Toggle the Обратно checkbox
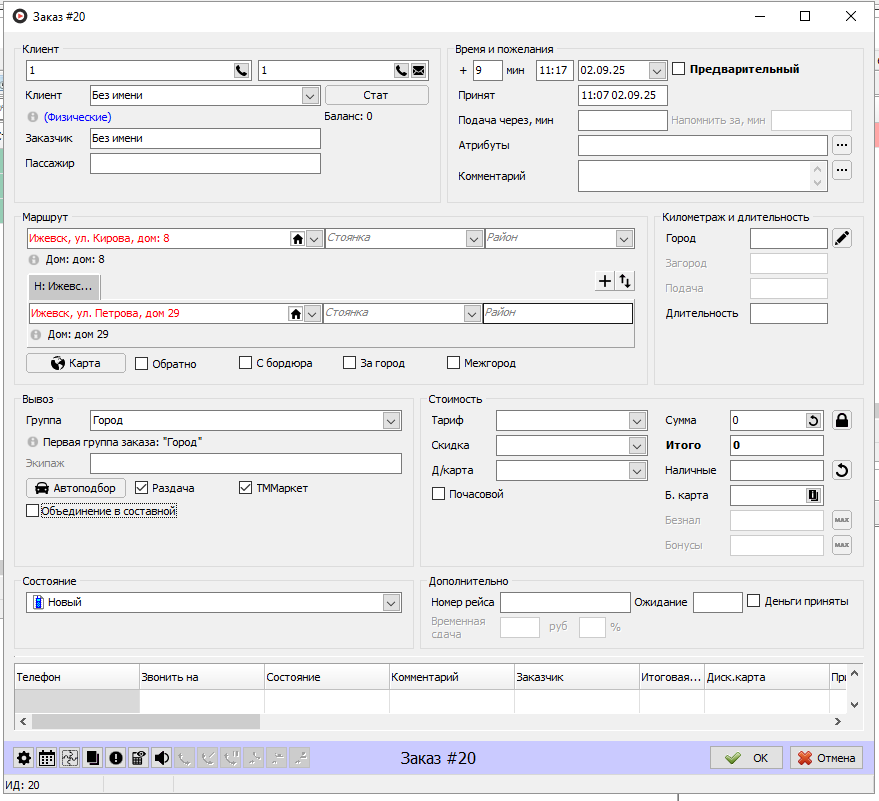Screen dimensions: 879x801 pos(142,363)
